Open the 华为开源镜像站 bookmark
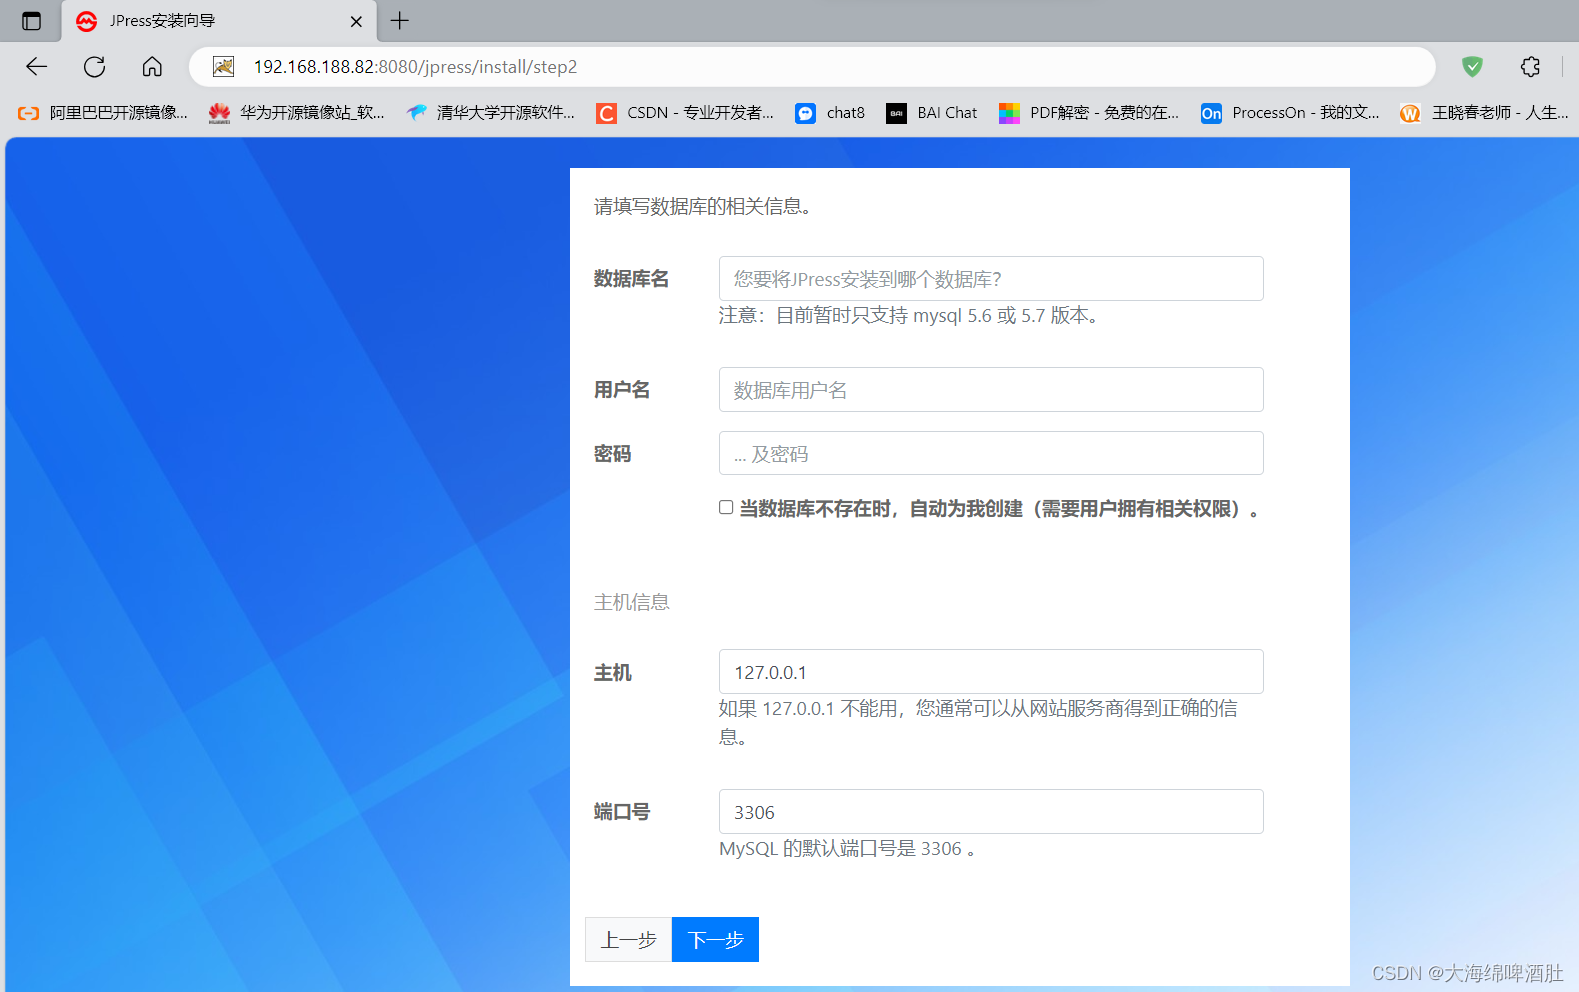The width and height of the screenshot is (1579, 992). pyautogui.click(x=297, y=113)
